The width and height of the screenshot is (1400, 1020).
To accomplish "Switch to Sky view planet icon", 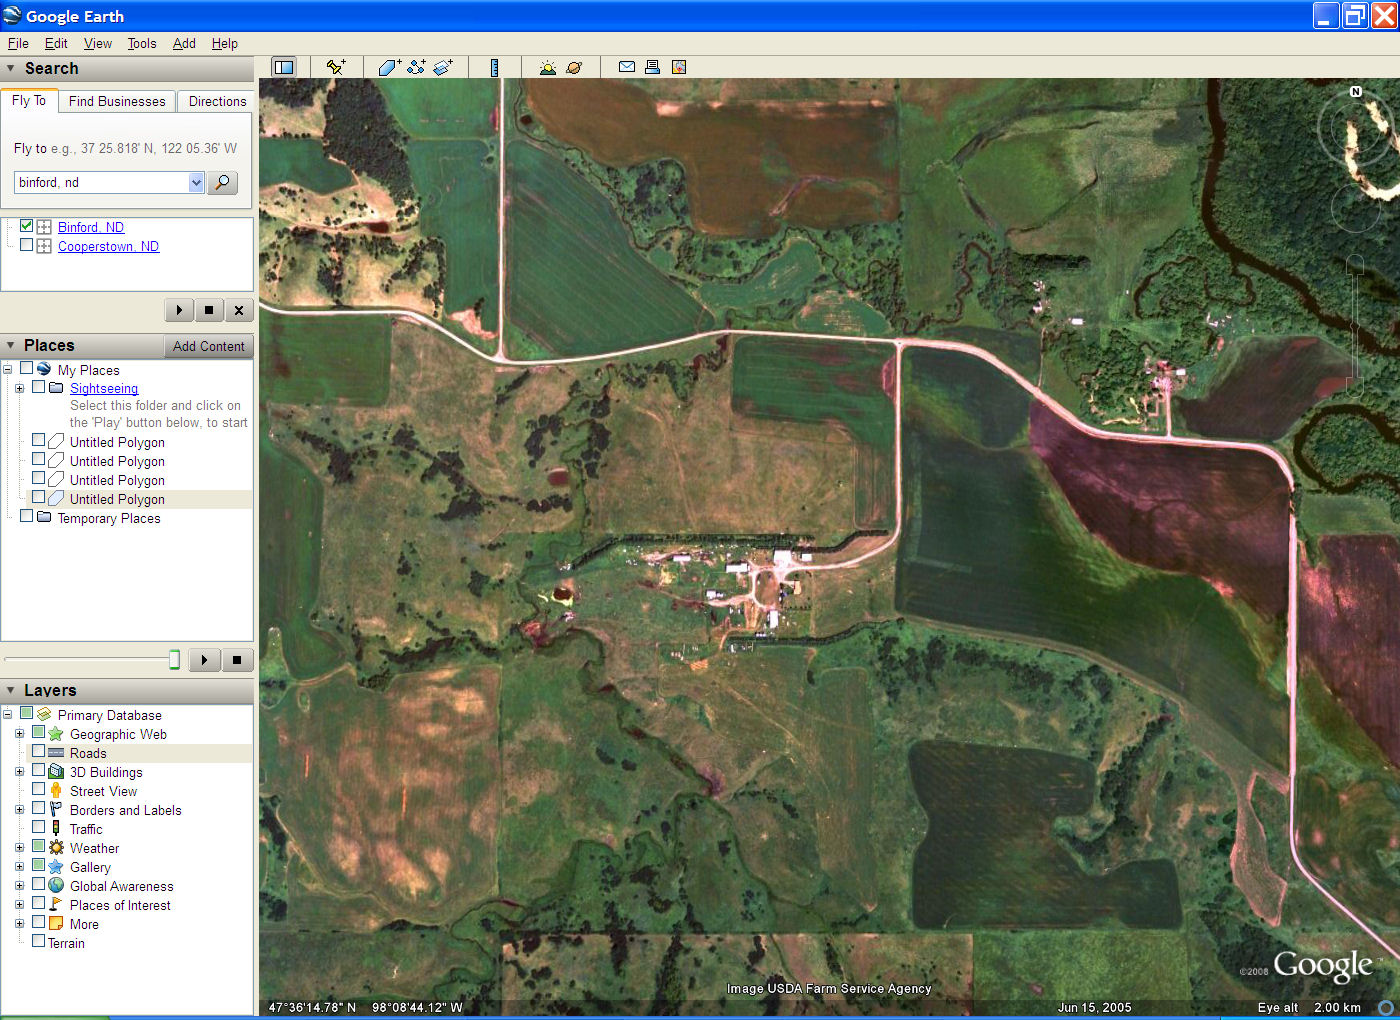I will [574, 67].
